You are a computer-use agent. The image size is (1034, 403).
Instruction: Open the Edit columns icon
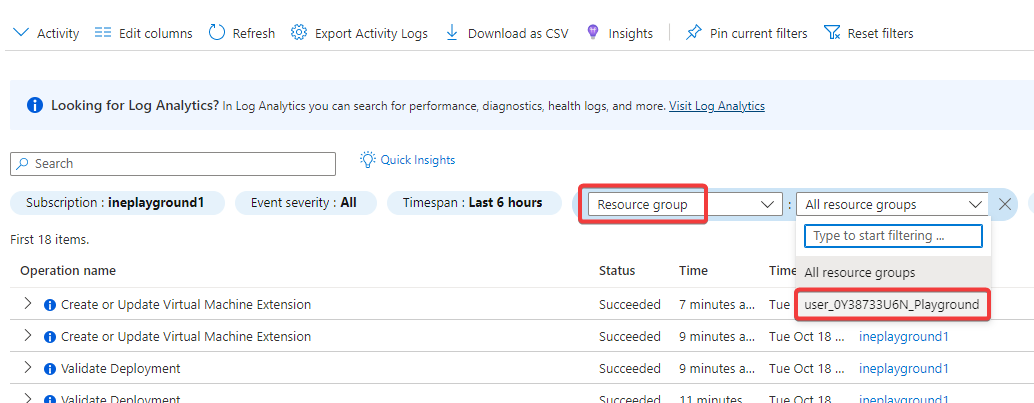[x=102, y=33]
